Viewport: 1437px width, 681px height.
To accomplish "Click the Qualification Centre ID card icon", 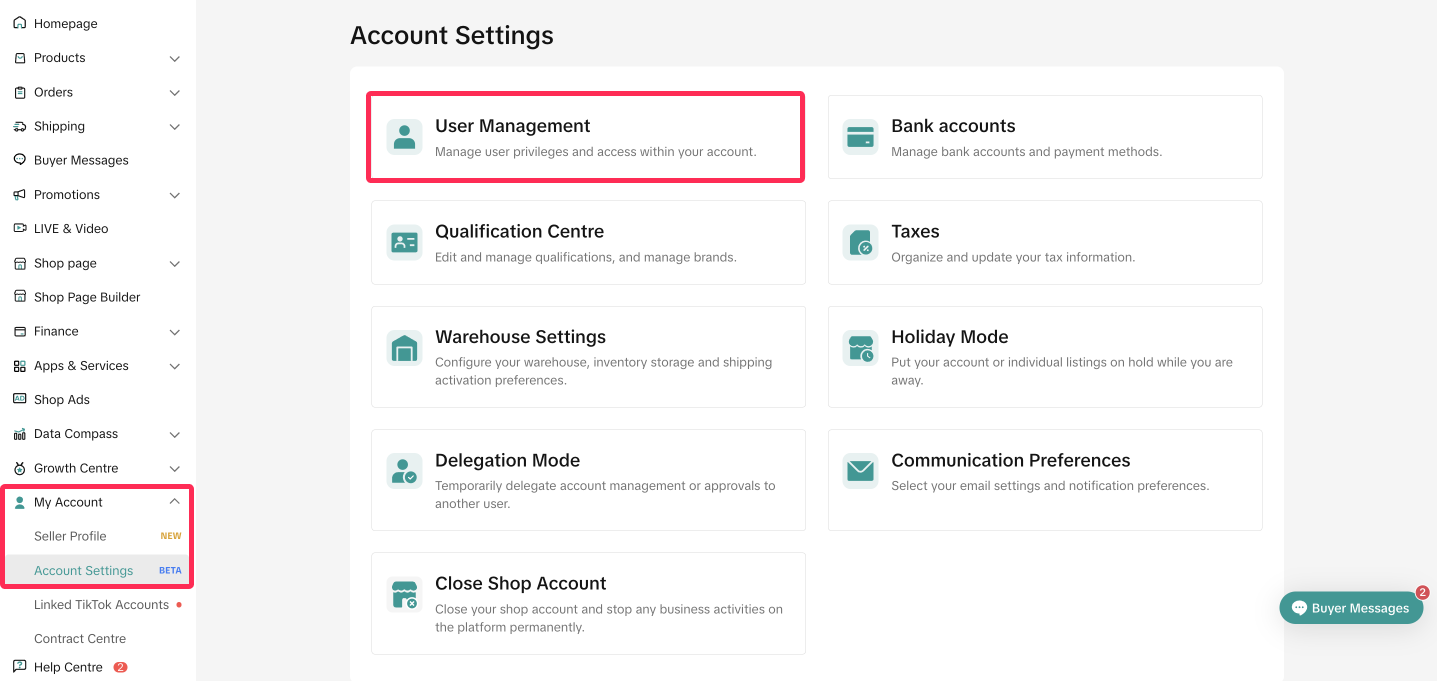I will 404,242.
